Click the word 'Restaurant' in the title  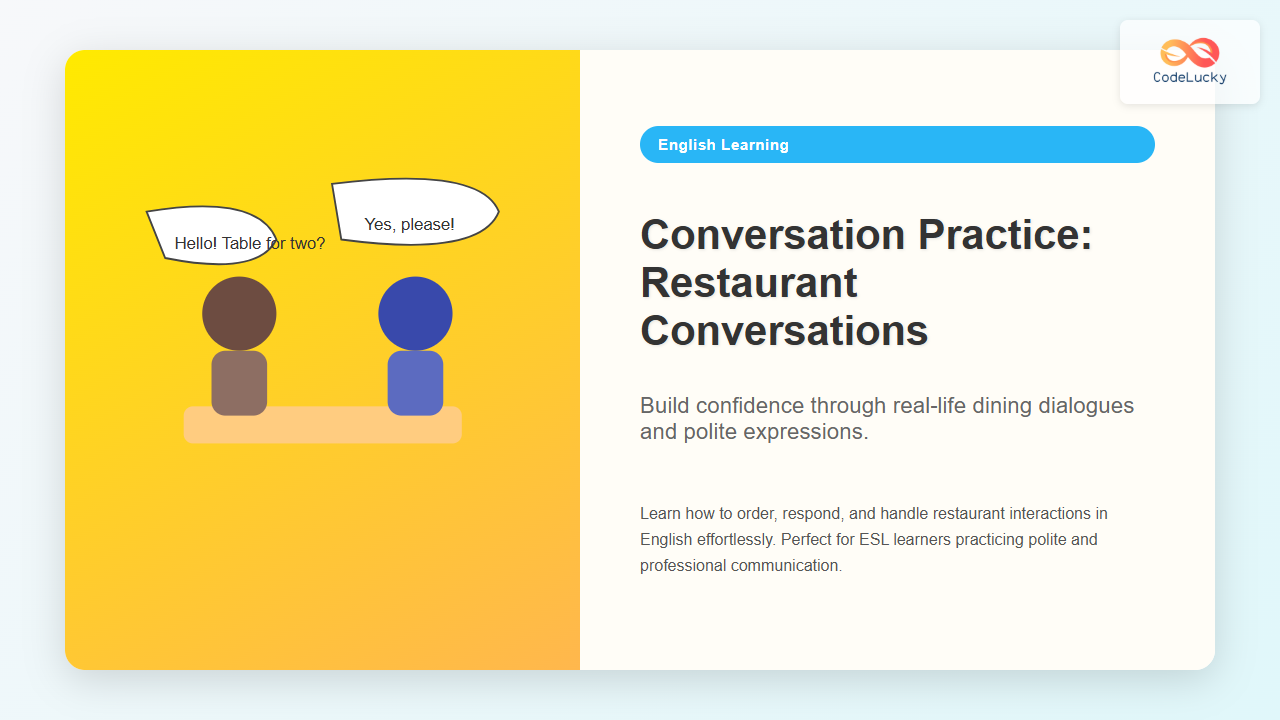coord(749,283)
